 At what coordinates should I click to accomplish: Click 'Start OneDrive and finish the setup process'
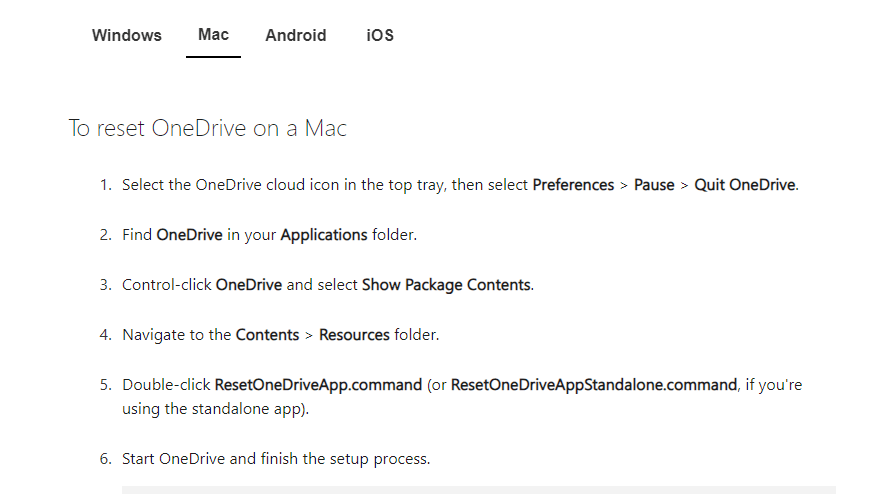pos(276,459)
